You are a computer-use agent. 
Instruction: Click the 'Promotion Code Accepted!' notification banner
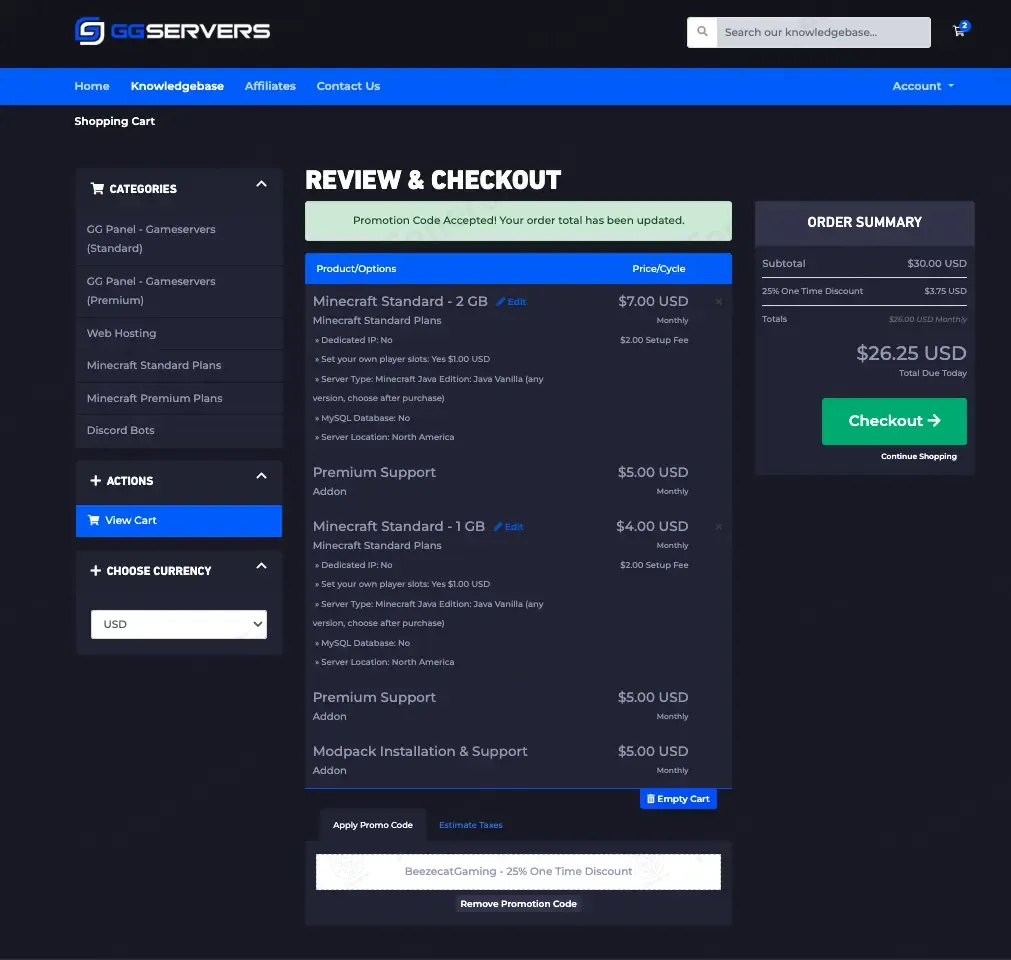(x=518, y=221)
